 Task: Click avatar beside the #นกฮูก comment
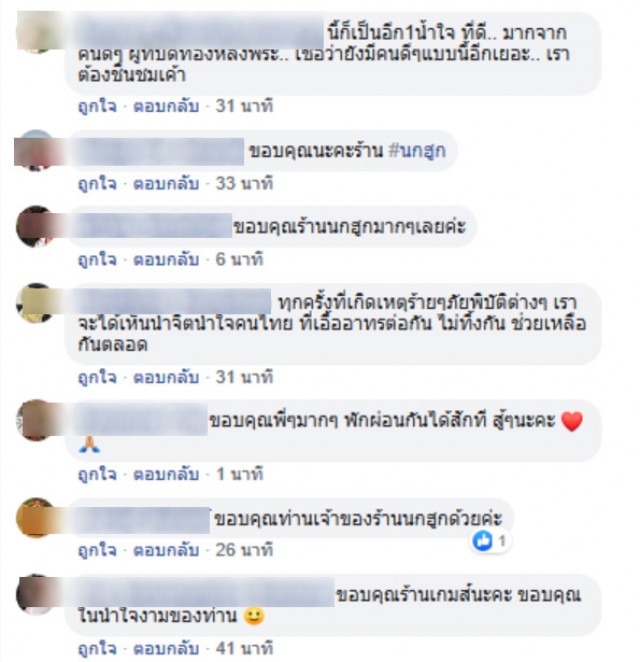click(36, 150)
